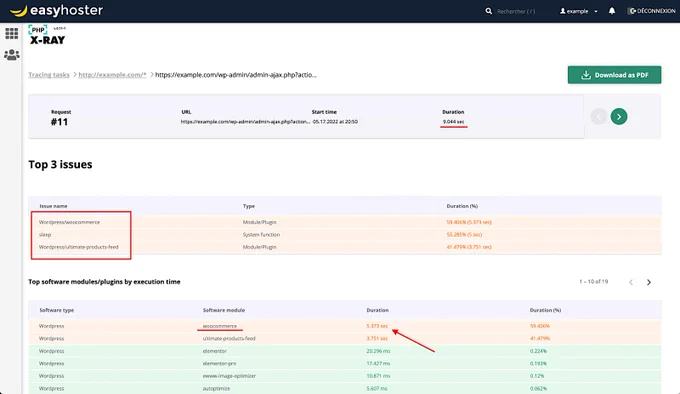Click woocommerce software module cell

[220, 326]
